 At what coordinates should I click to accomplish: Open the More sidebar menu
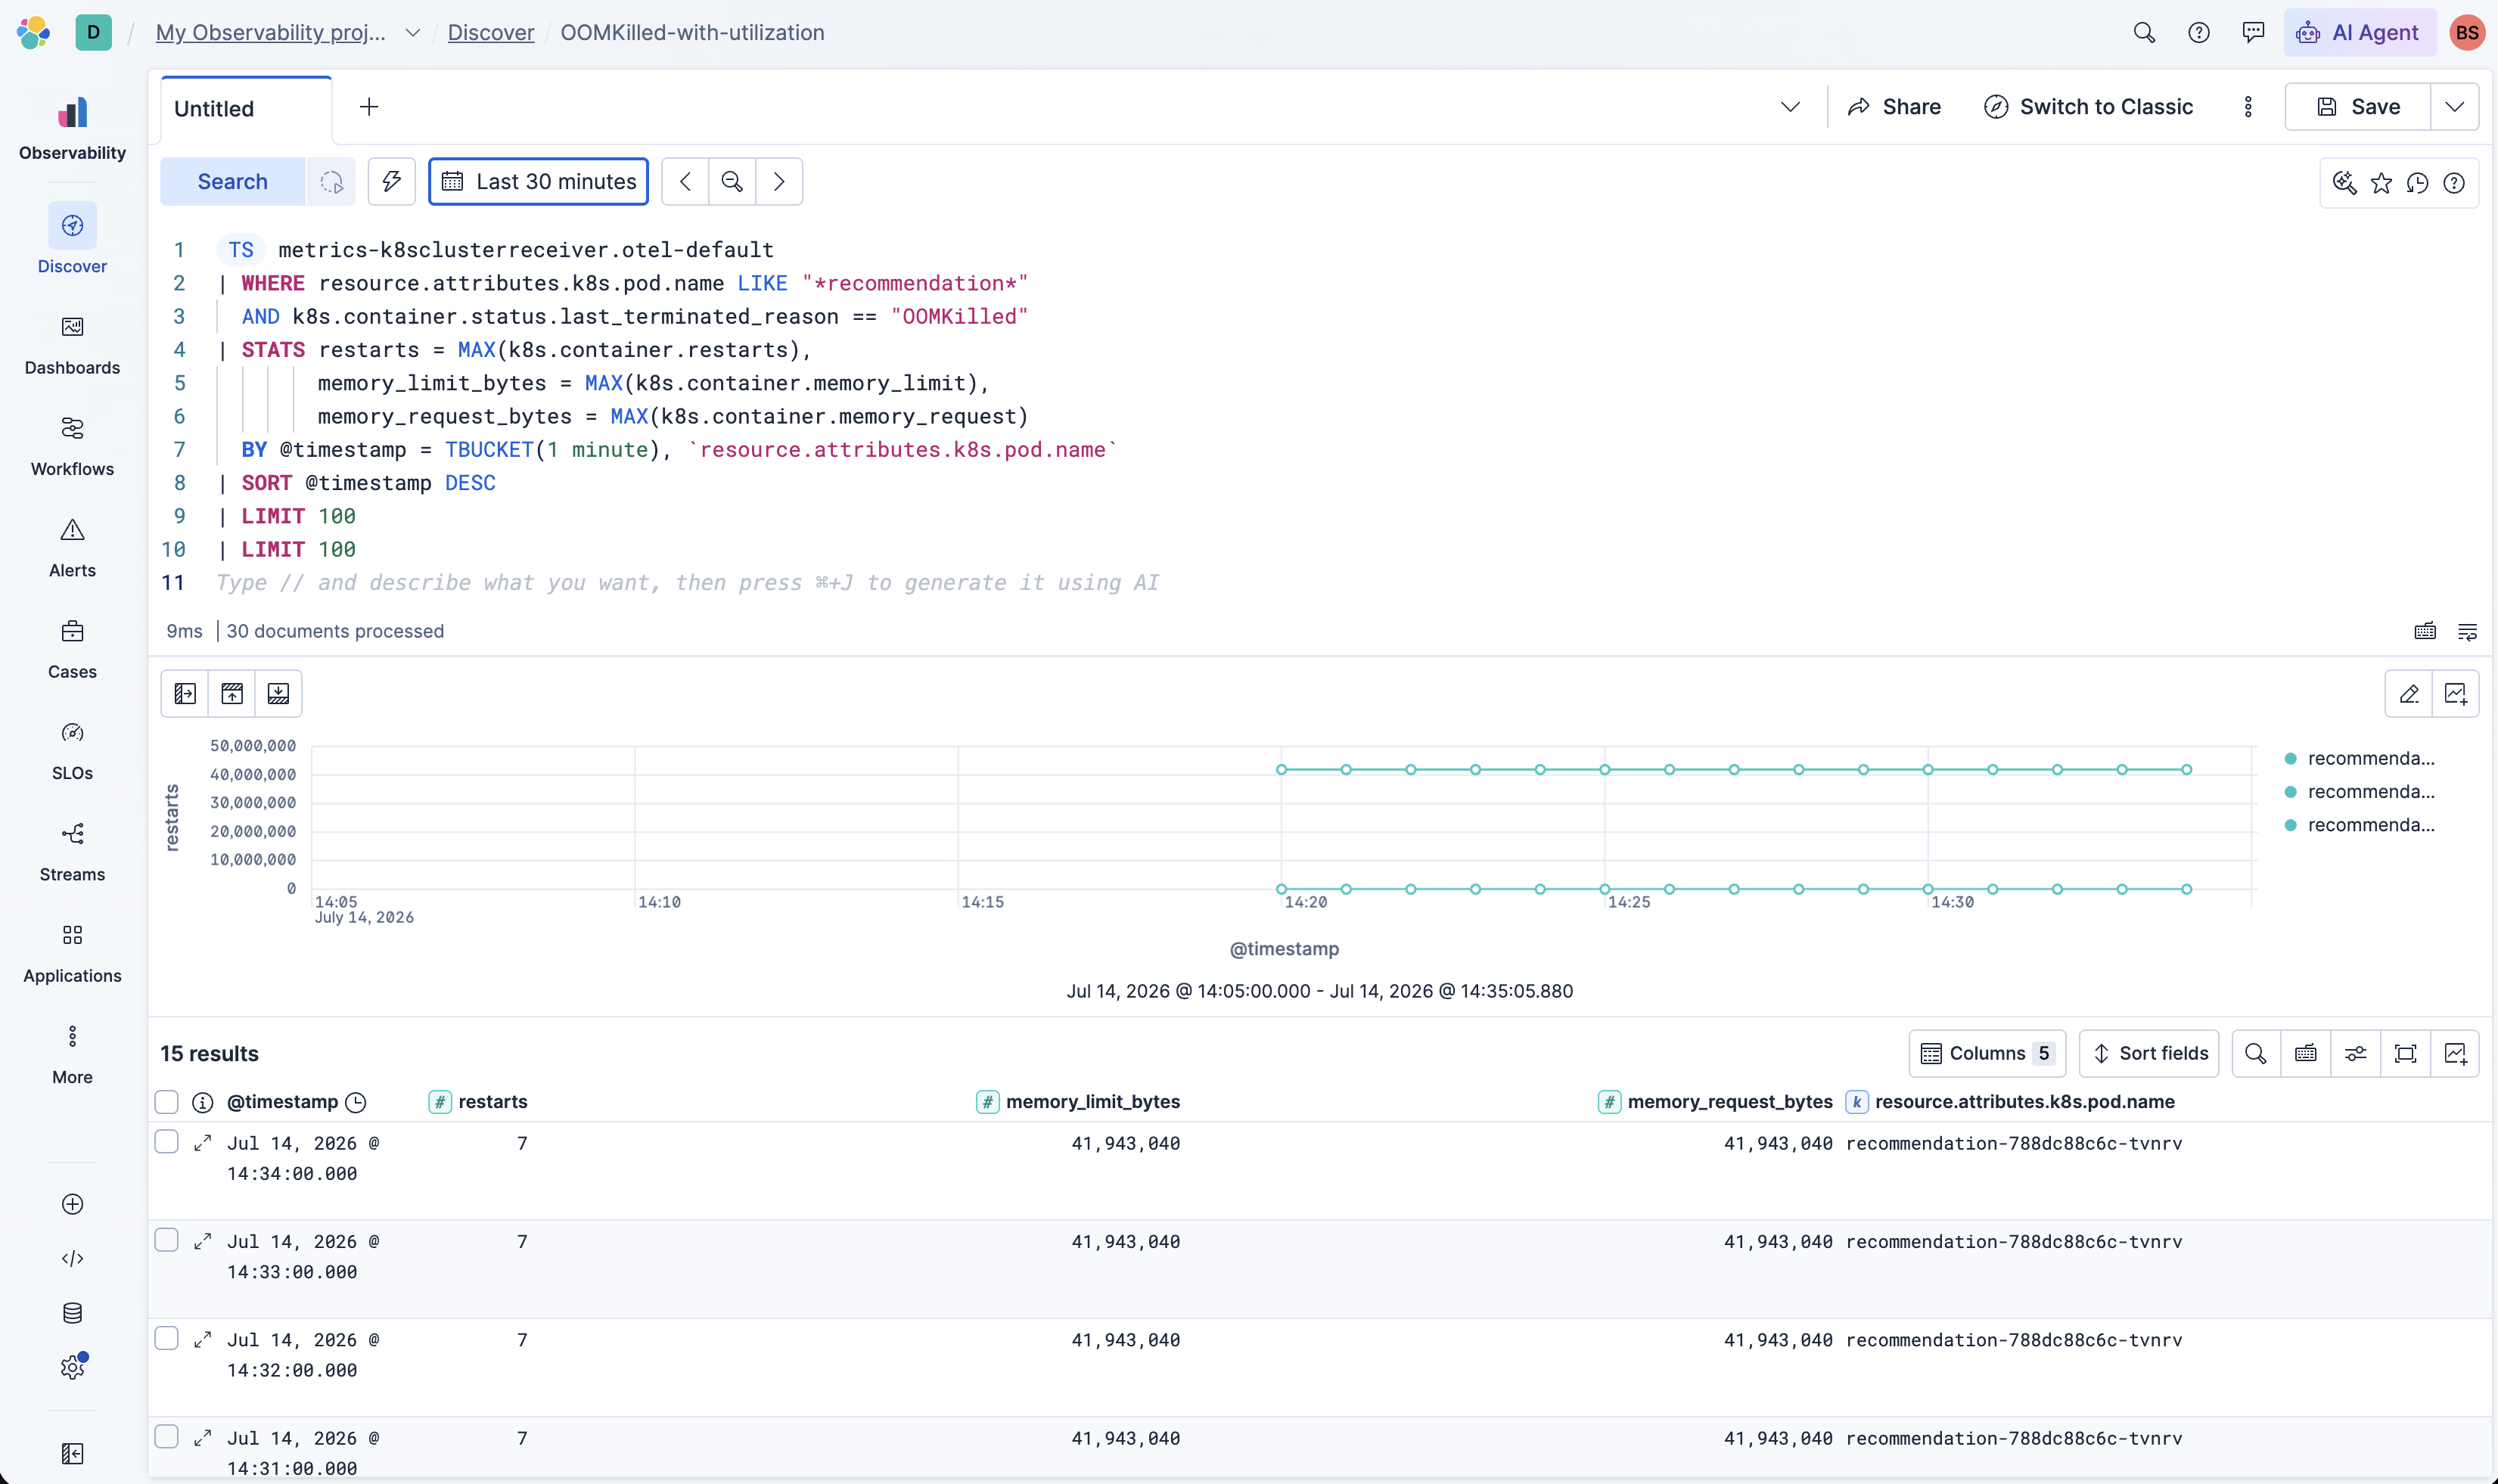pos(72,1054)
